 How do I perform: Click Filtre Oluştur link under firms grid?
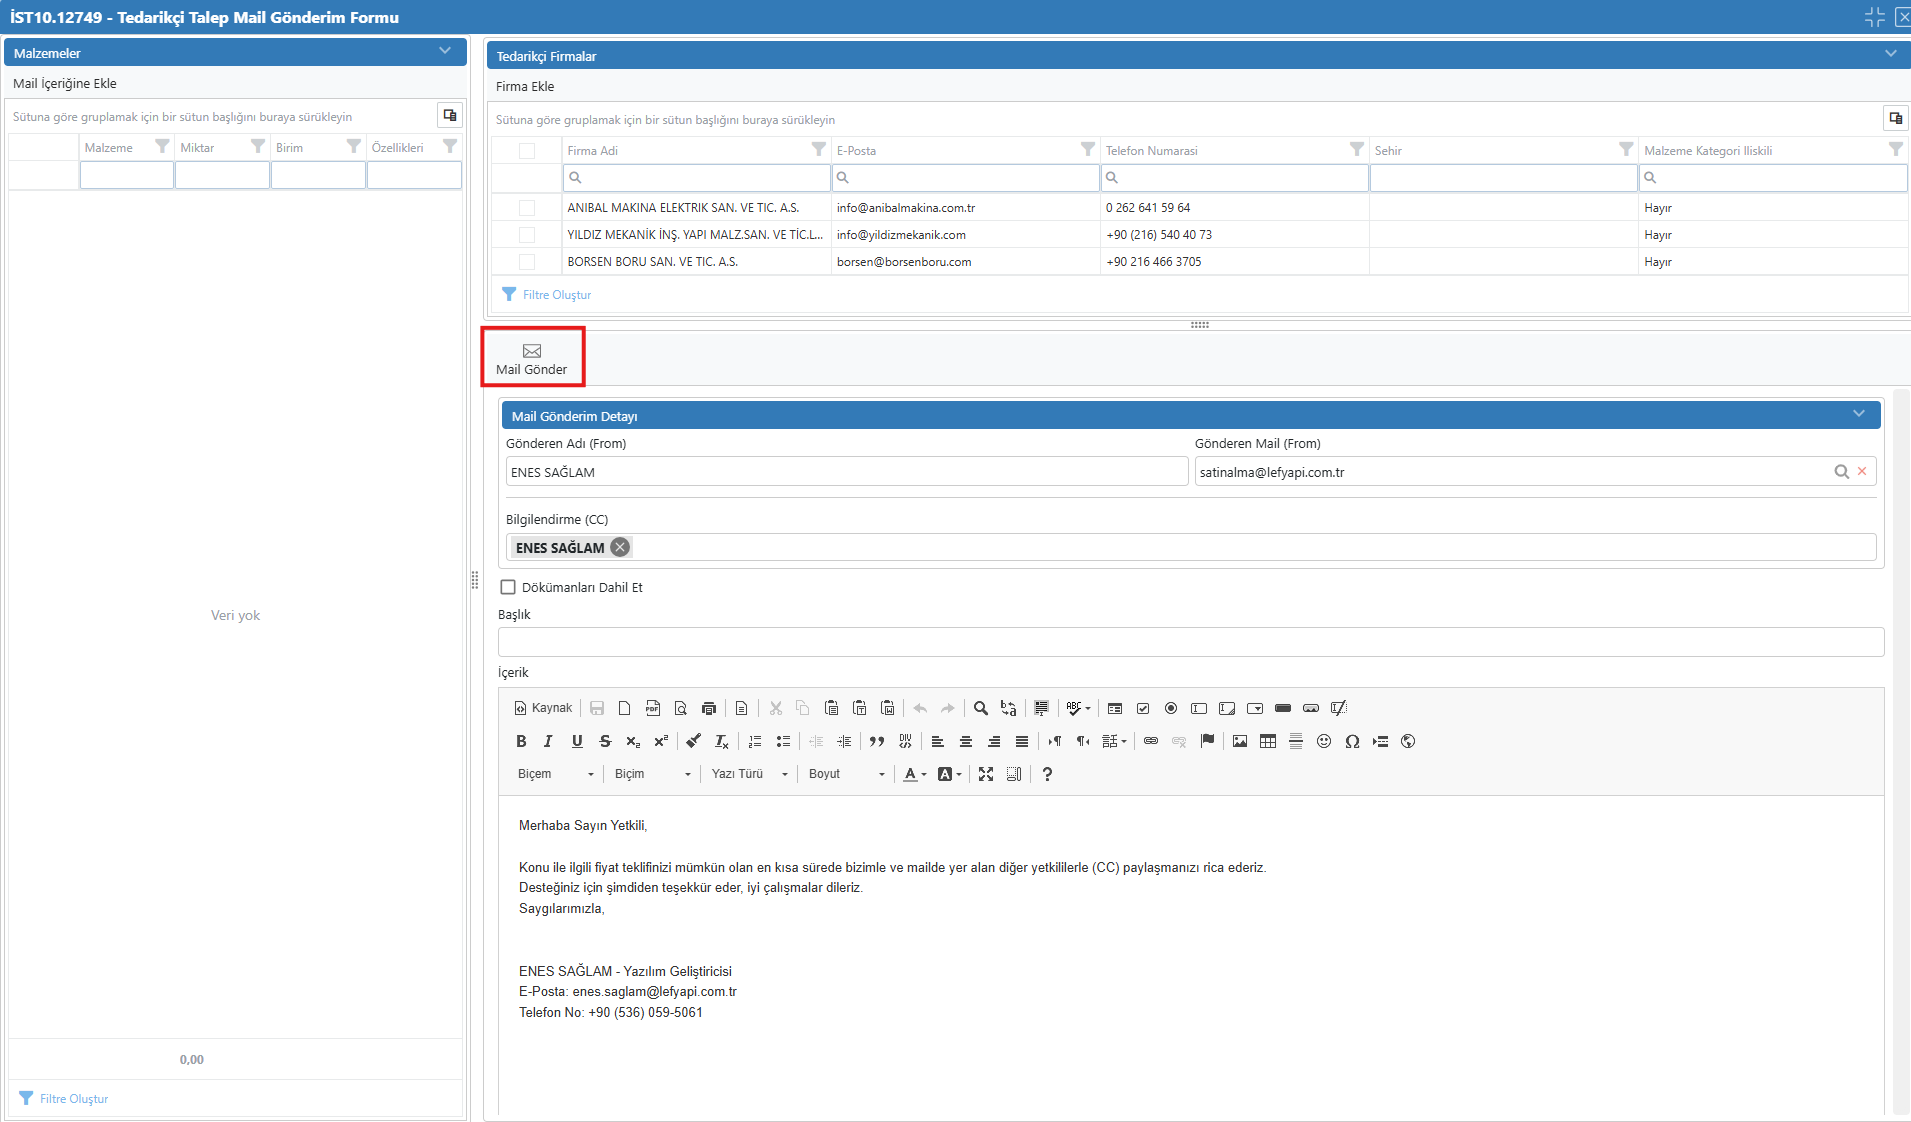(556, 295)
